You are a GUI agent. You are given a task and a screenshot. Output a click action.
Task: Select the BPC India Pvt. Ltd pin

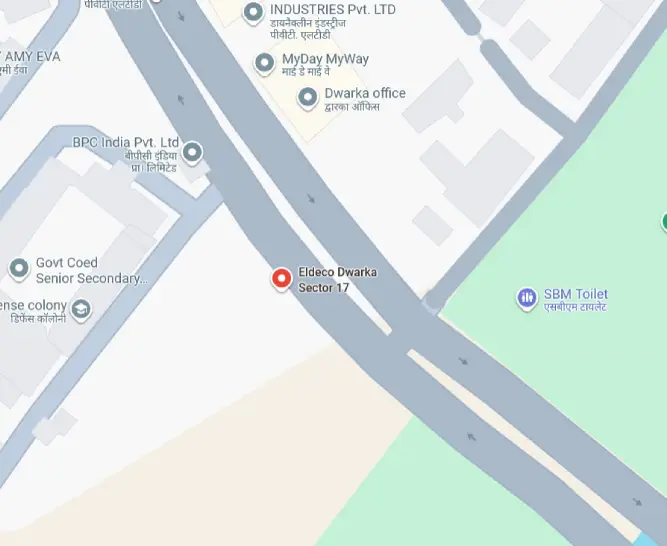(192, 152)
